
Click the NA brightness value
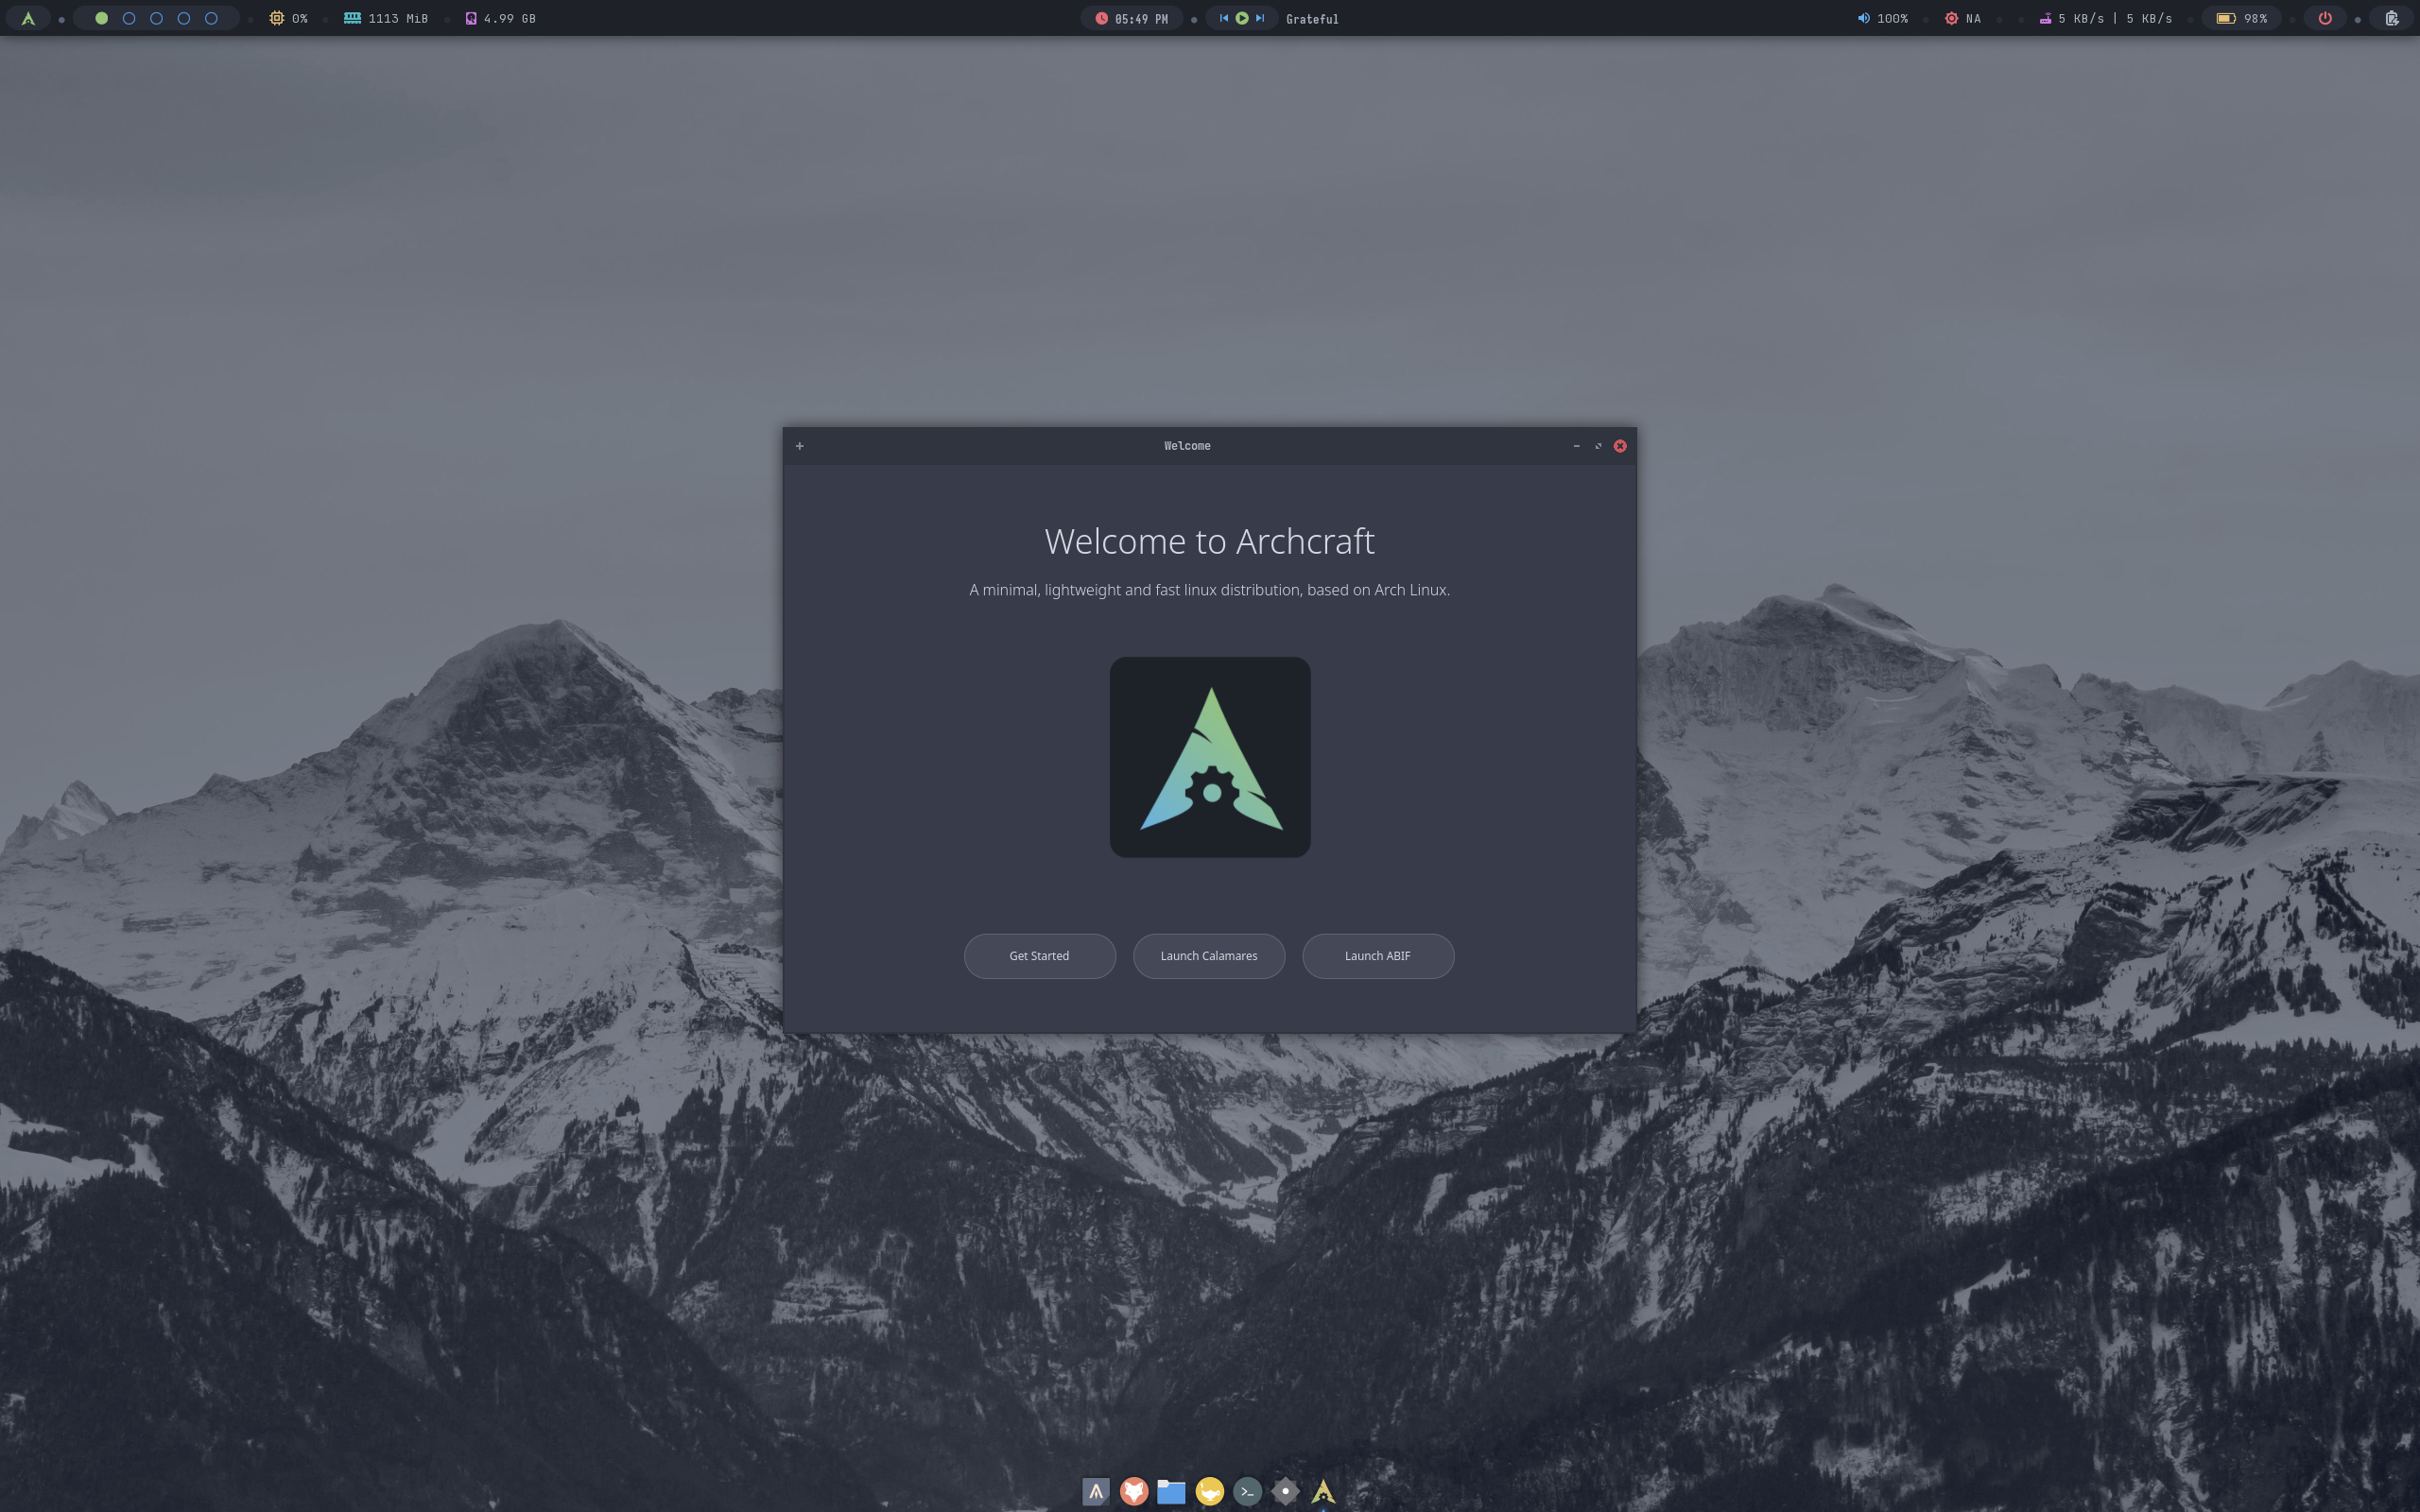point(1973,19)
